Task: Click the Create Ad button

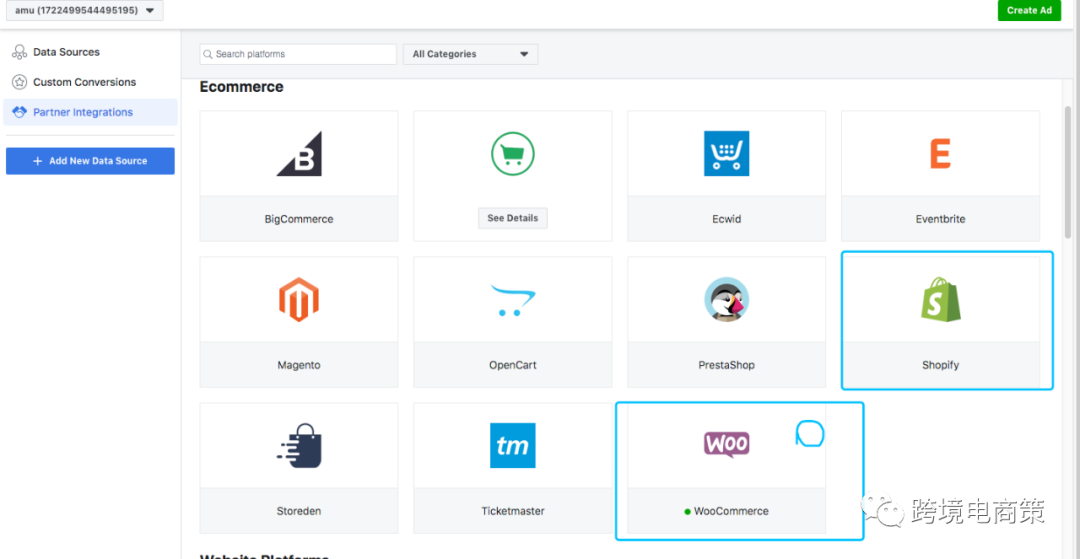Action: (1029, 10)
